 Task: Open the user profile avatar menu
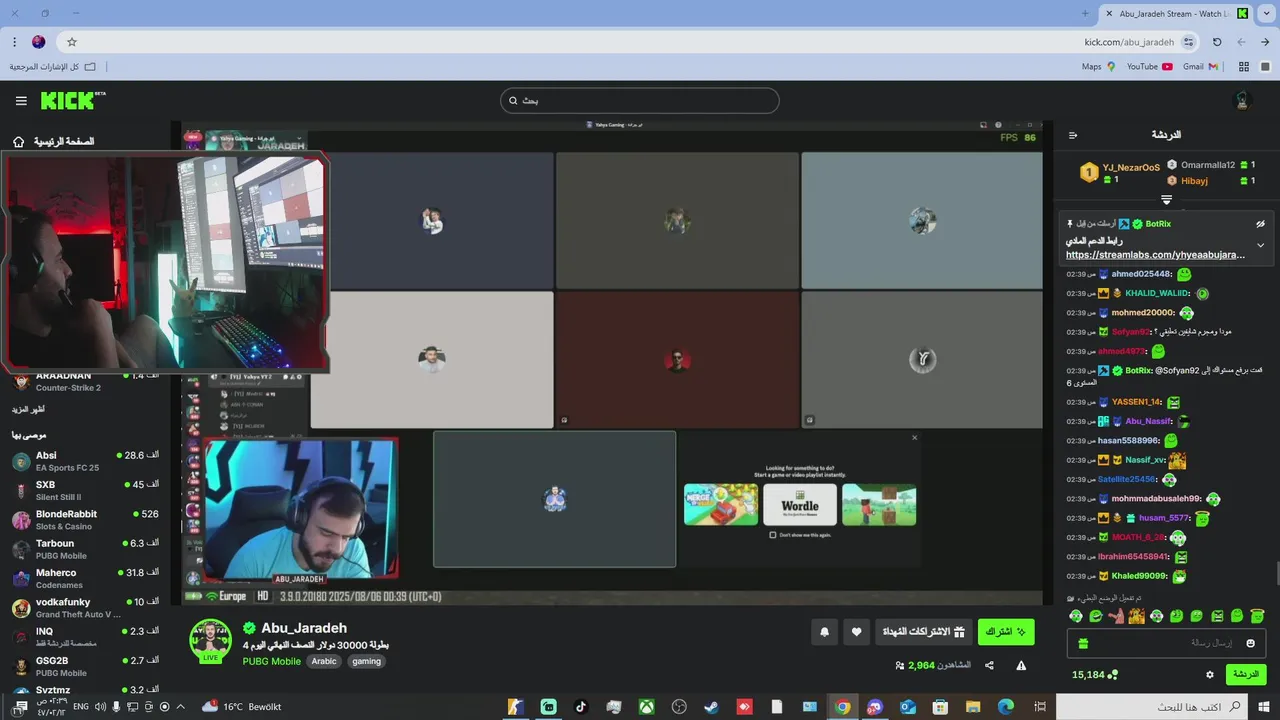(x=1243, y=101)
